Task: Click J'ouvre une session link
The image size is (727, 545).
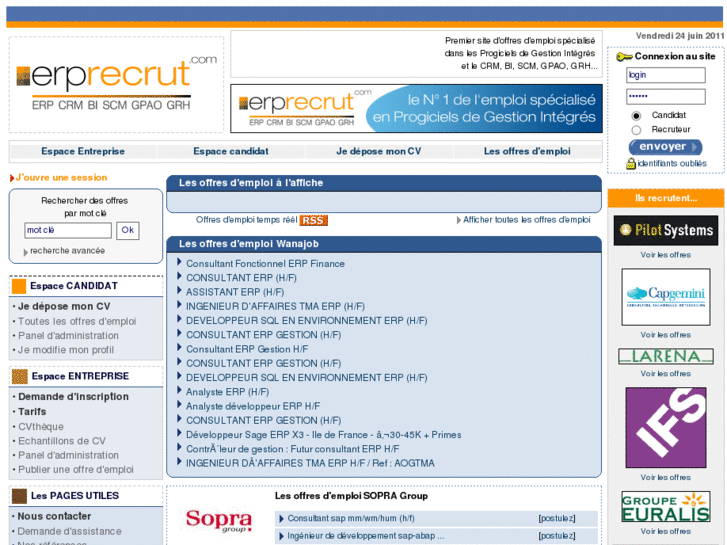Action: pyautogui.click(x=61, y=178)
